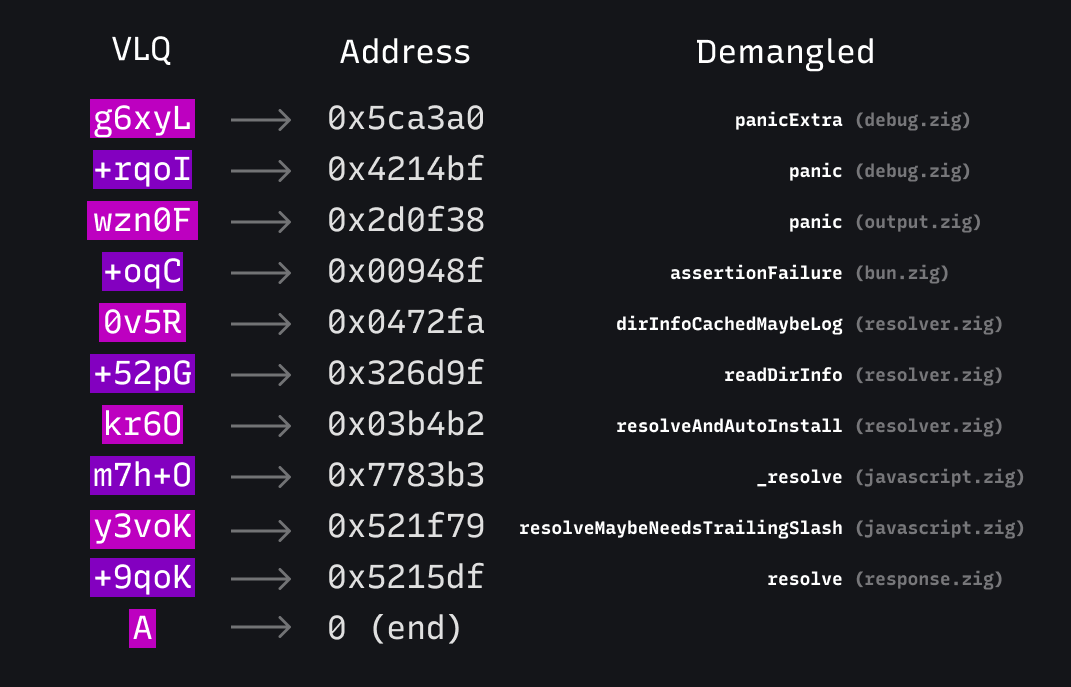Click the arrow pointing to 0x0472fa

[x=261, y=324]
